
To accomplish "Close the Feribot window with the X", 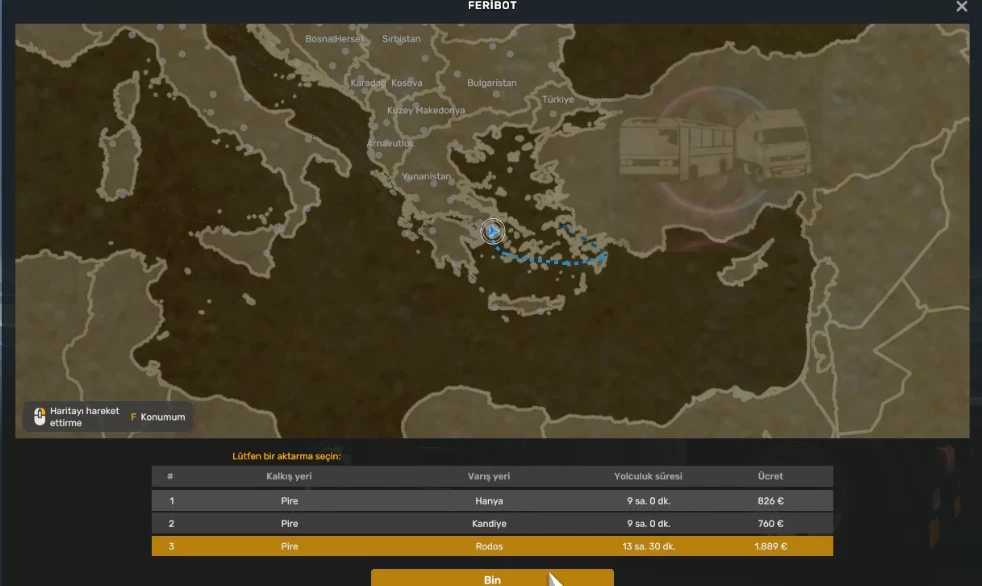I will [961, 7].
